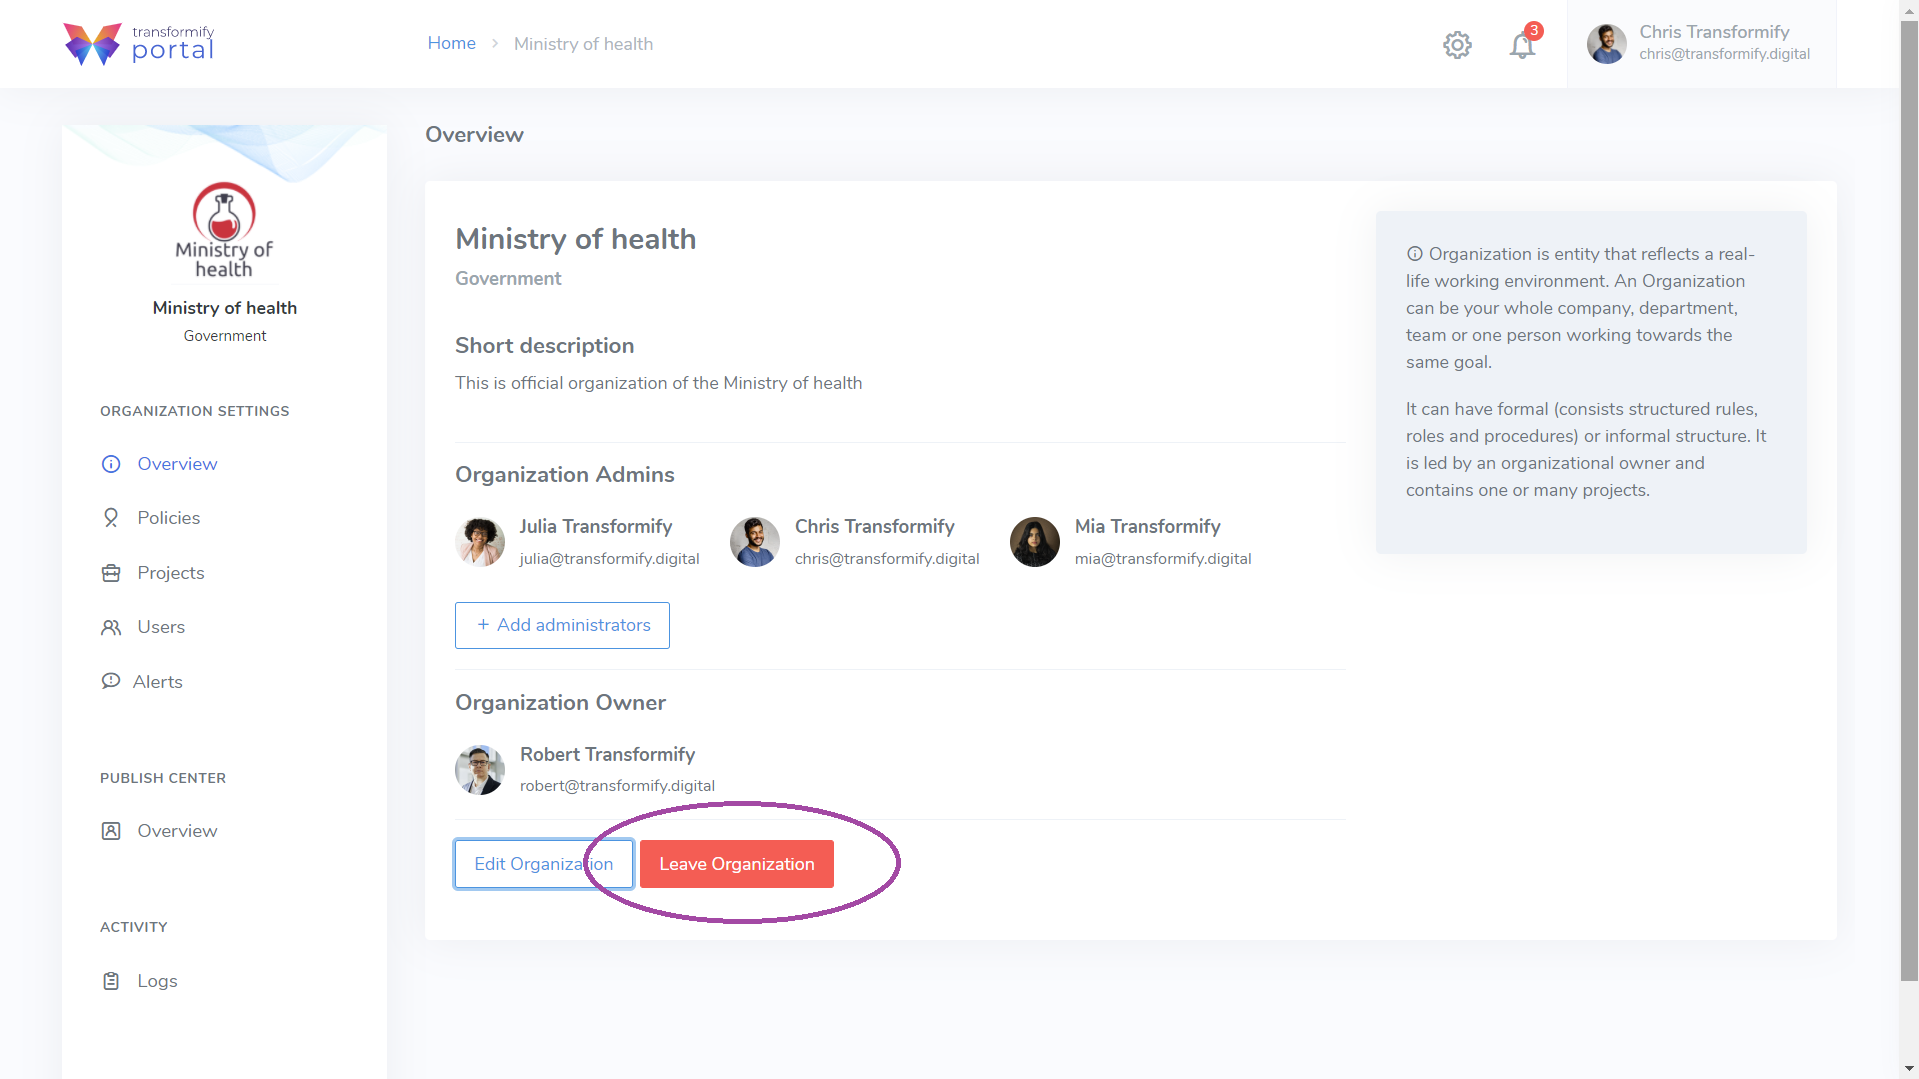Click the scrollbar down arrow
The image size is (1919, 1079).
tap(1909, 1069)
